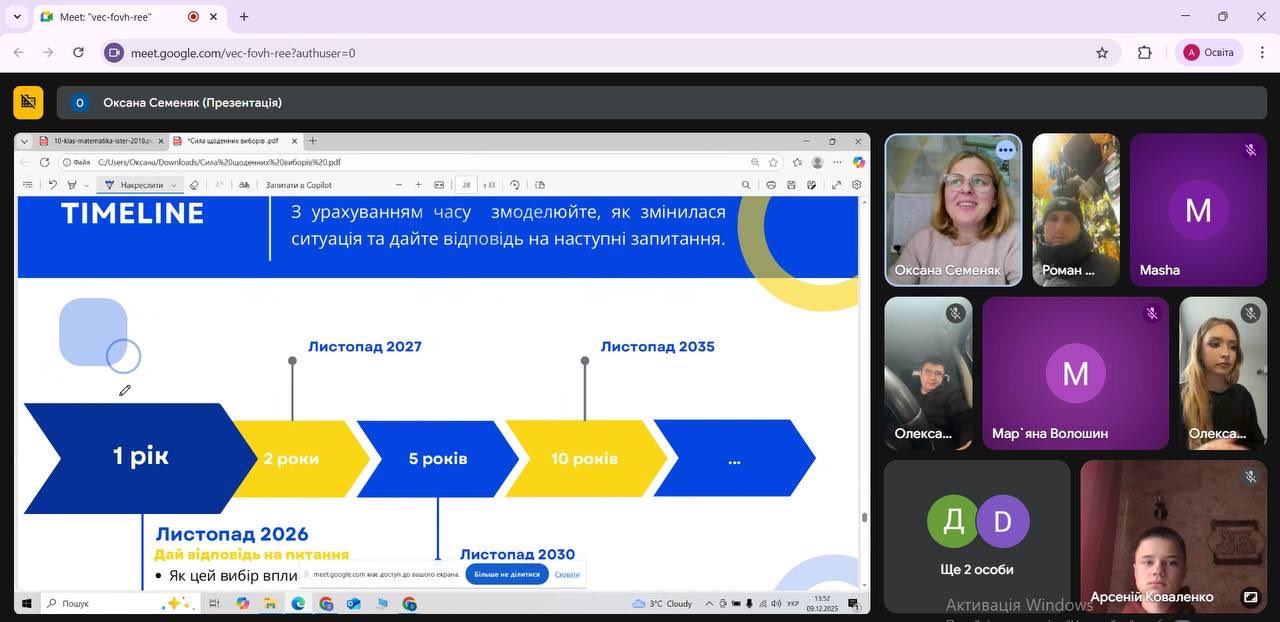Viewport: 1280px width, 622px height.
Task: Click Запитати в Copilot button
Action: pos(298,185)
